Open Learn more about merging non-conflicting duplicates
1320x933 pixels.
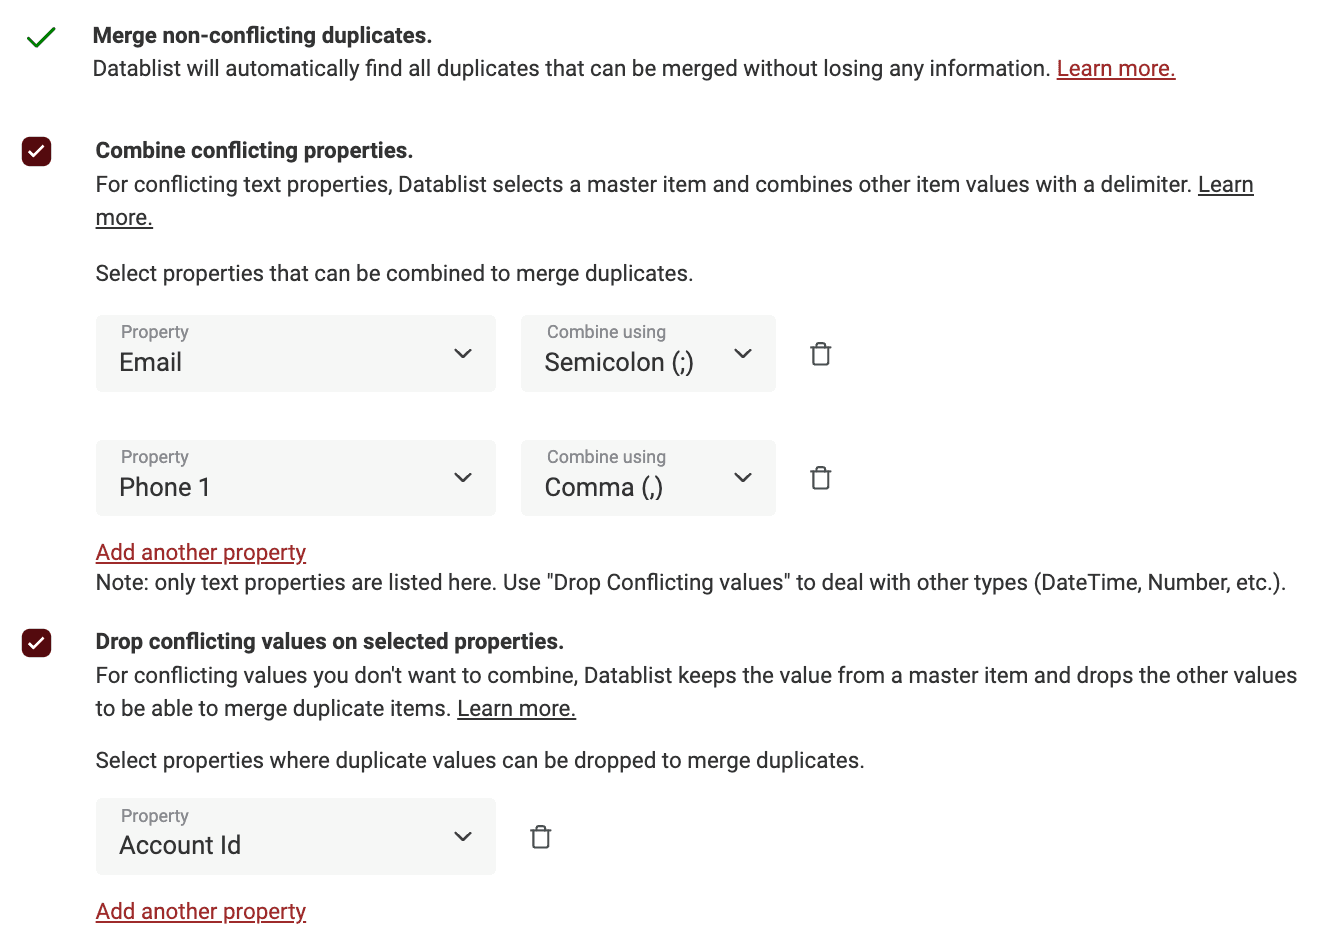pos(1115,68)
